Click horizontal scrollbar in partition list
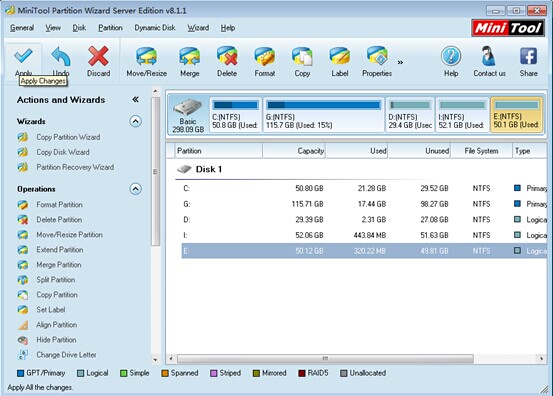553x396 pixels. pyautogui.click(x=325, y=359)
